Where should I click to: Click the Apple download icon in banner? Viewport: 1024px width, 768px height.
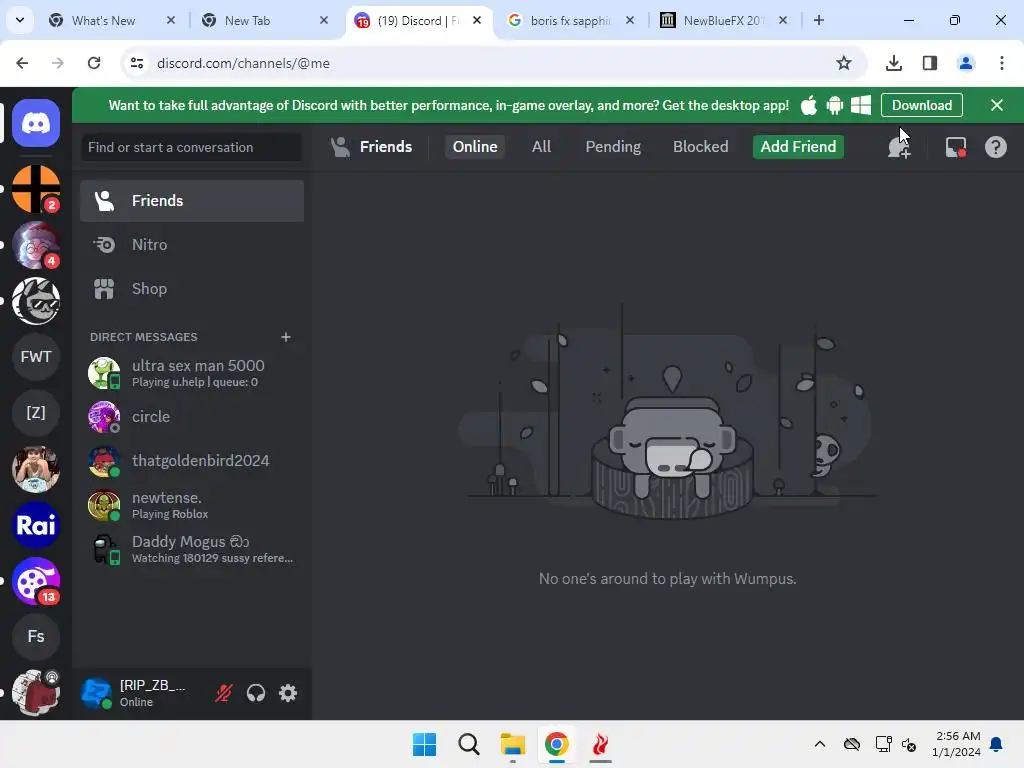(x=808, y=105)
